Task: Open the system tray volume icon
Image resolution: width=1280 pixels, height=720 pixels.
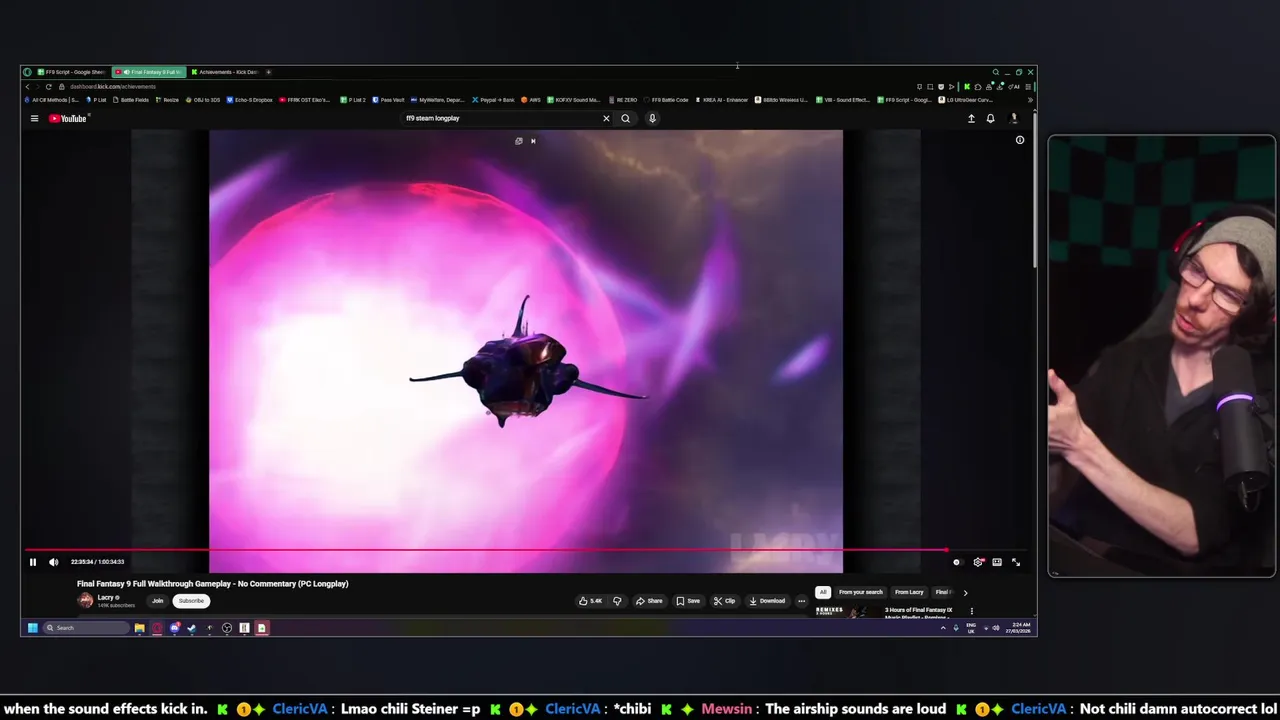Action: point(996,628)
